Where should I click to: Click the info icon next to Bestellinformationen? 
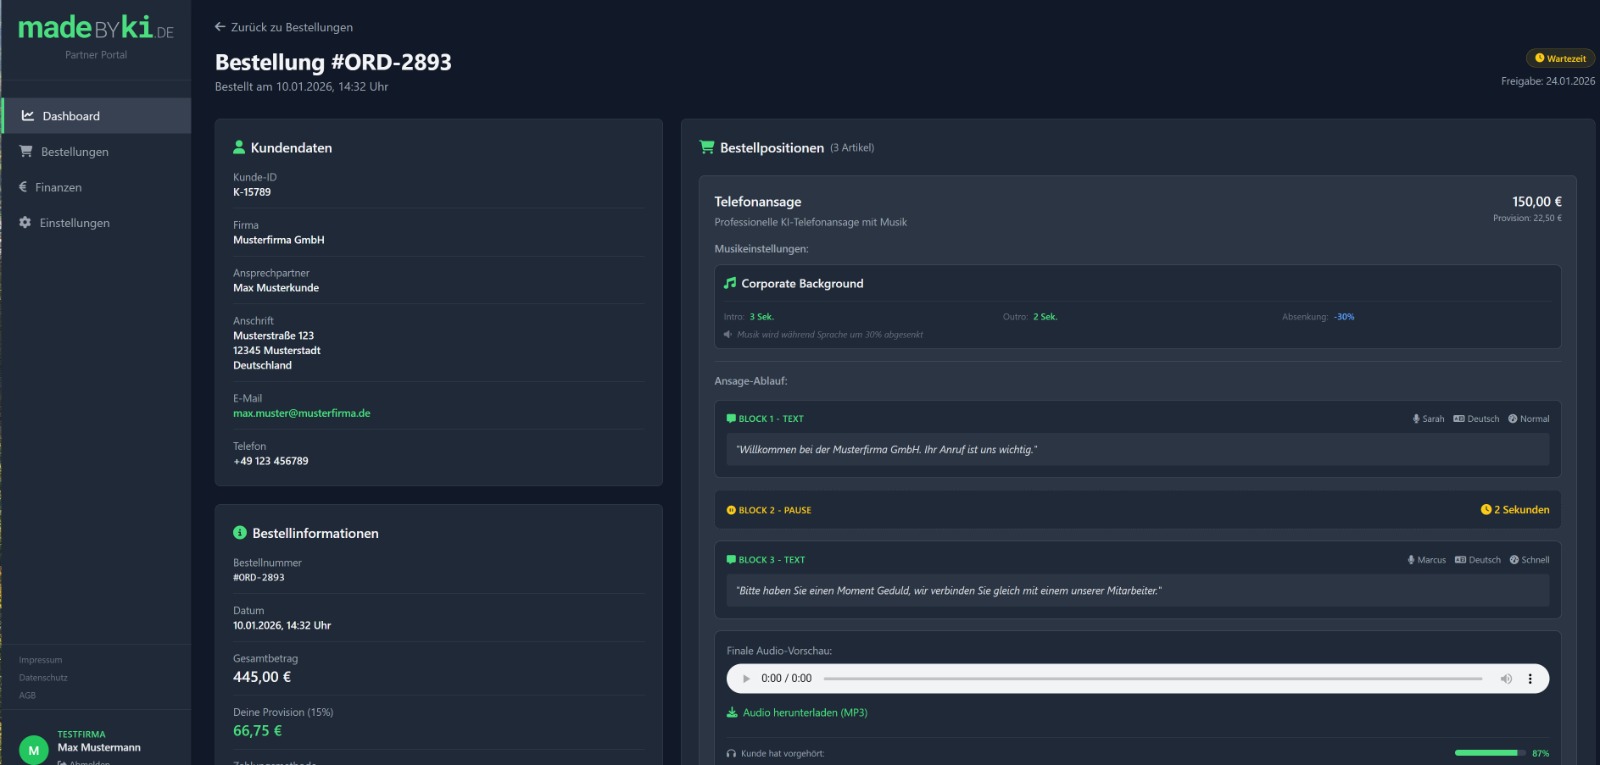click(x=240, y=533)
